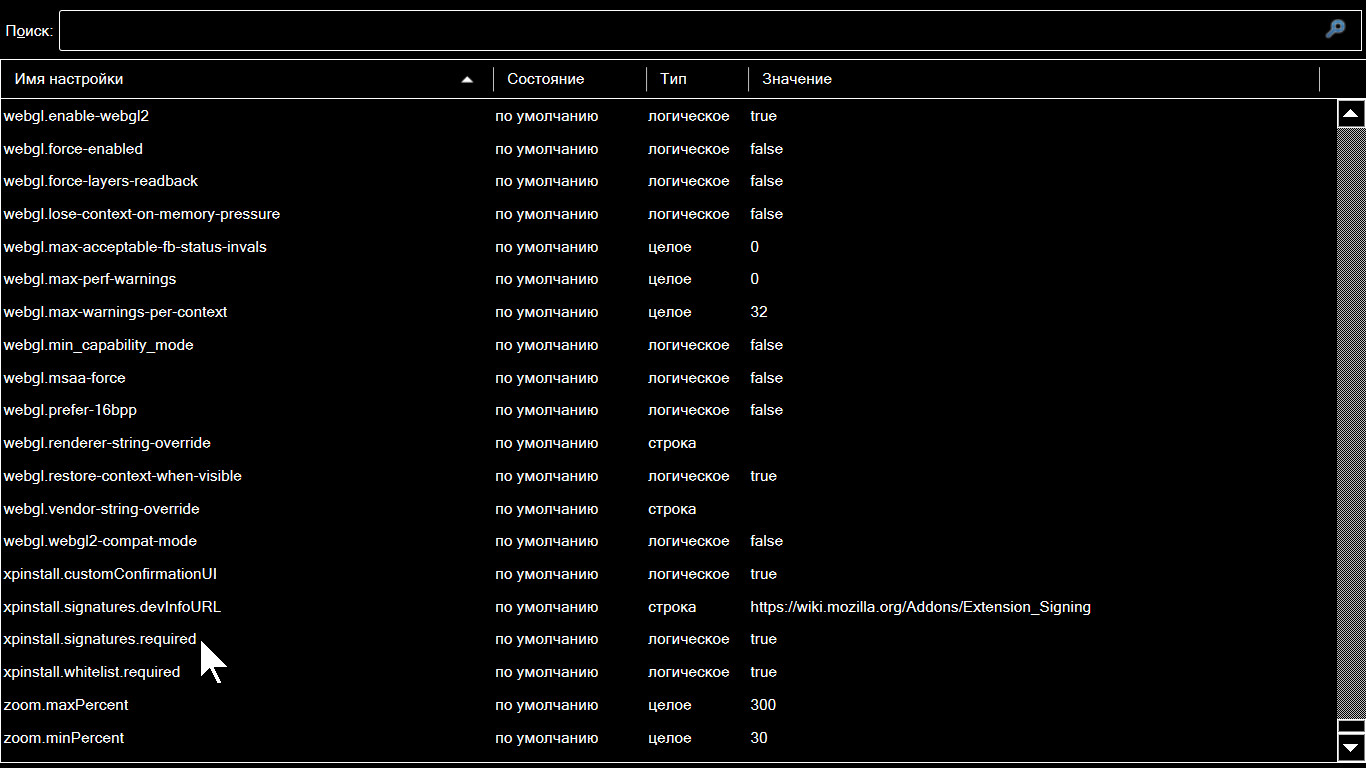Click по умолчанию state of webgl.force-enabled
The width and height of the screenshot is (1366, 768).
click(547, 149)
